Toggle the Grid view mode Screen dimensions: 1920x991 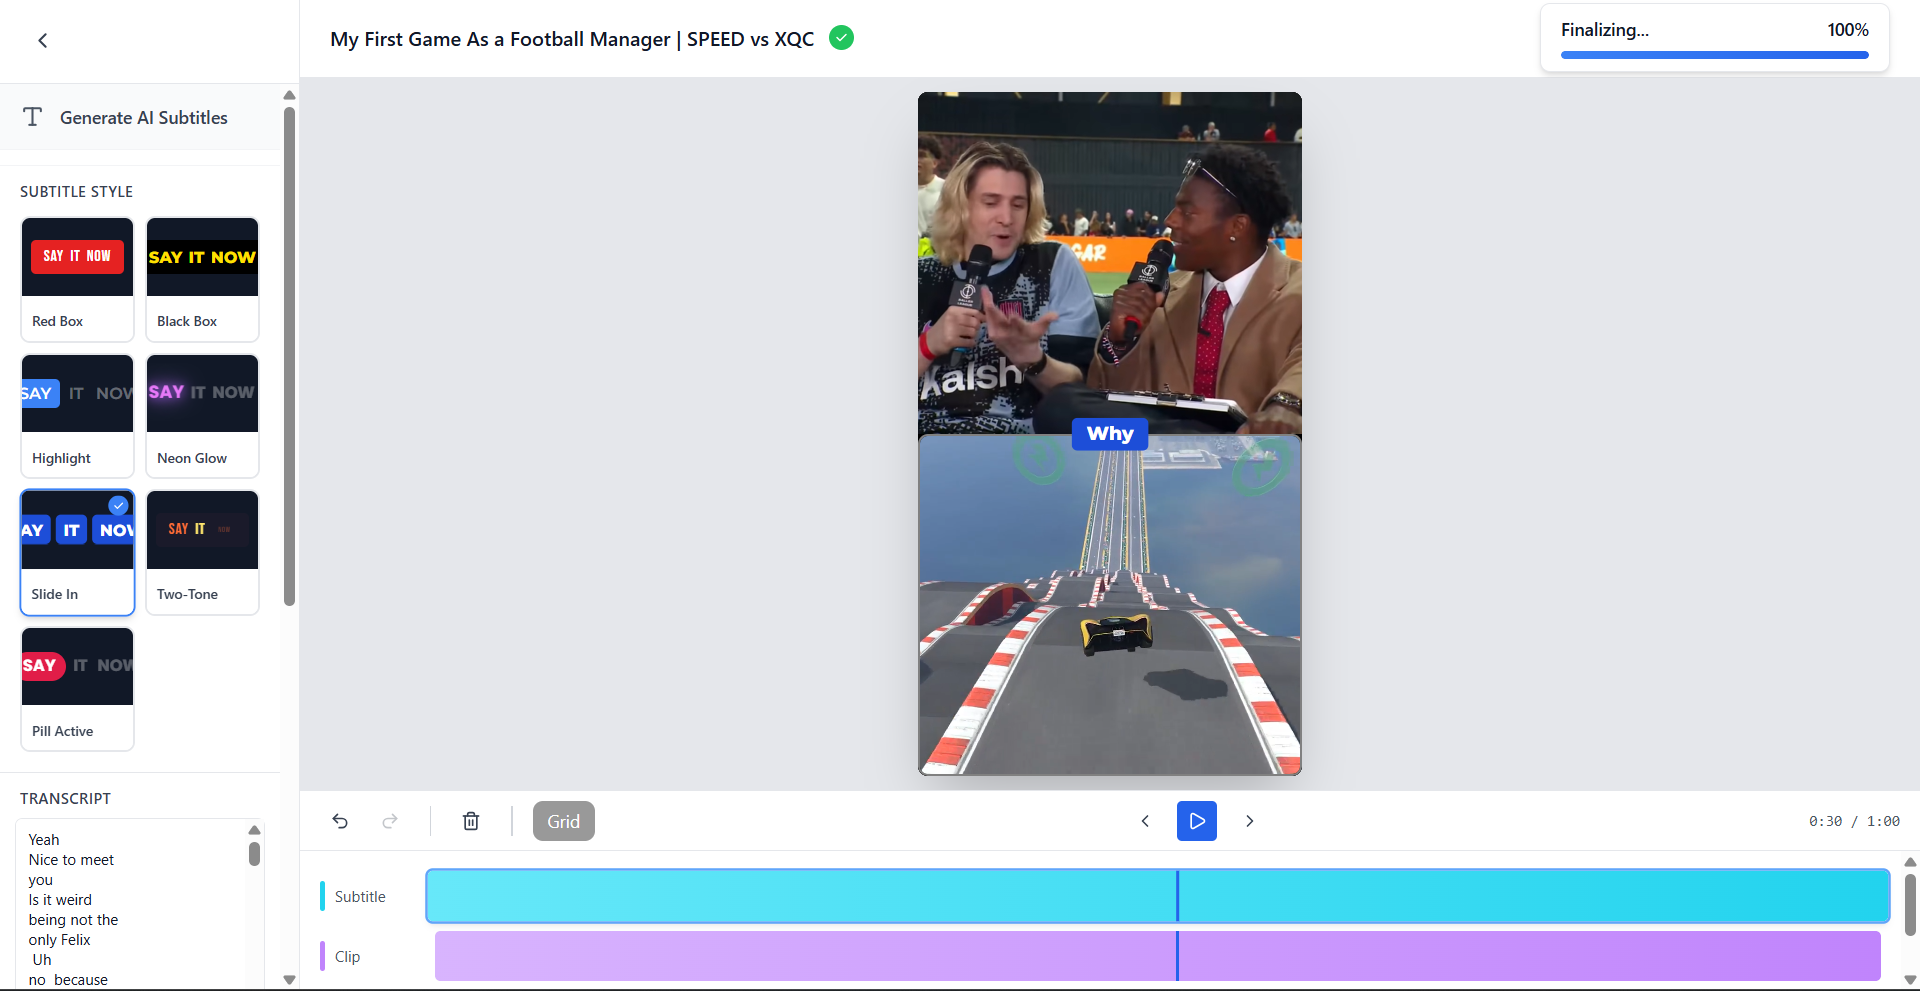563,820
